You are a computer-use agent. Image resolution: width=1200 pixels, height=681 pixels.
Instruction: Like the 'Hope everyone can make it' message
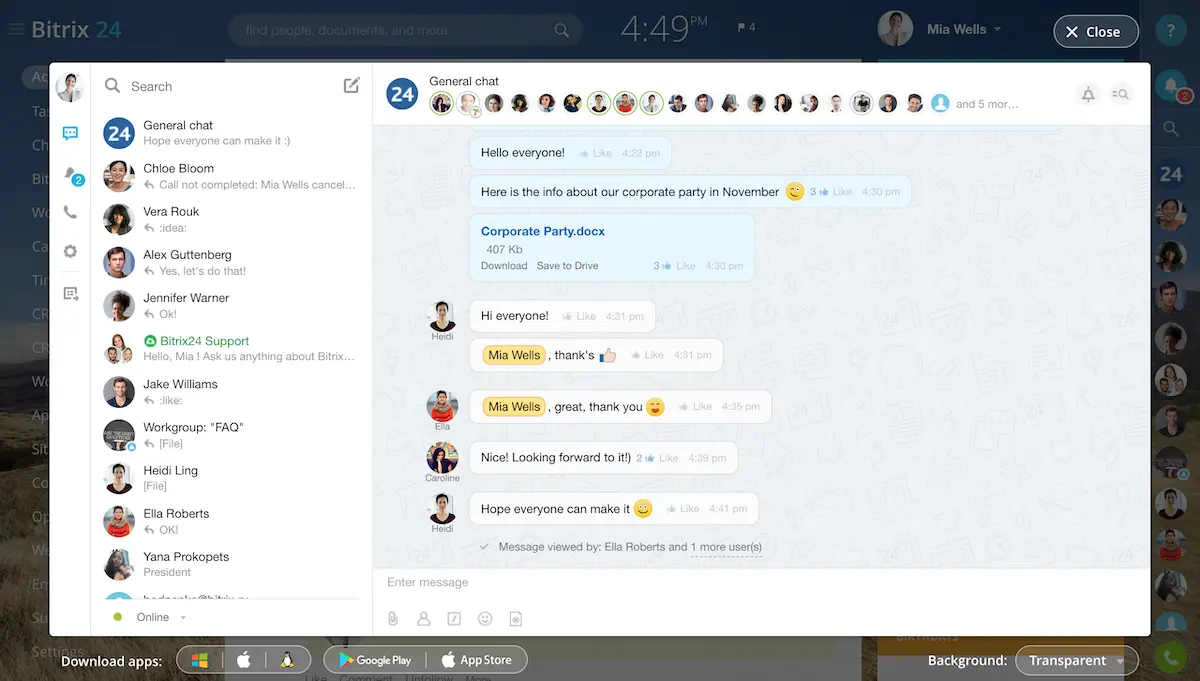pos(684,509)
